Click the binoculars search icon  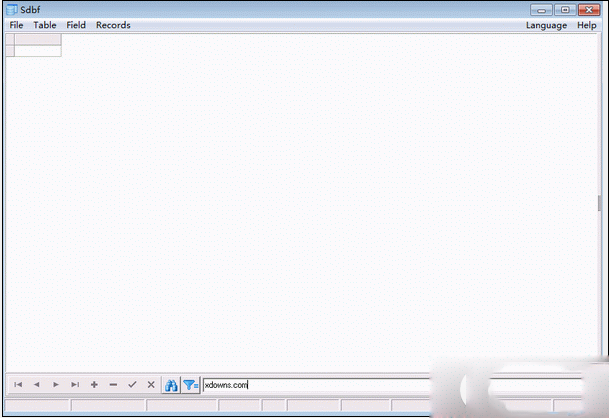click(x=171, y=384)
